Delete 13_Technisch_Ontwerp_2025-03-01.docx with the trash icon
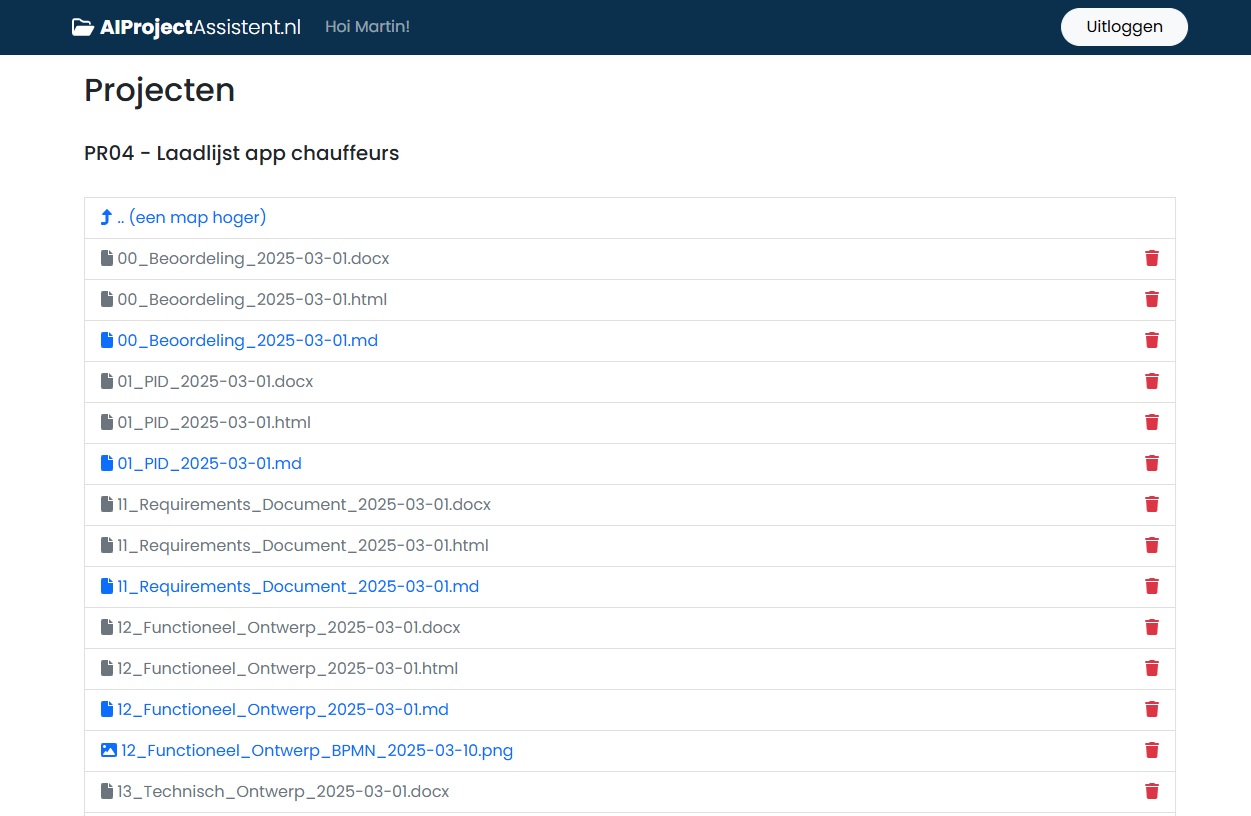Viewport: 1251px width, 816px height. click(1151, 791)
